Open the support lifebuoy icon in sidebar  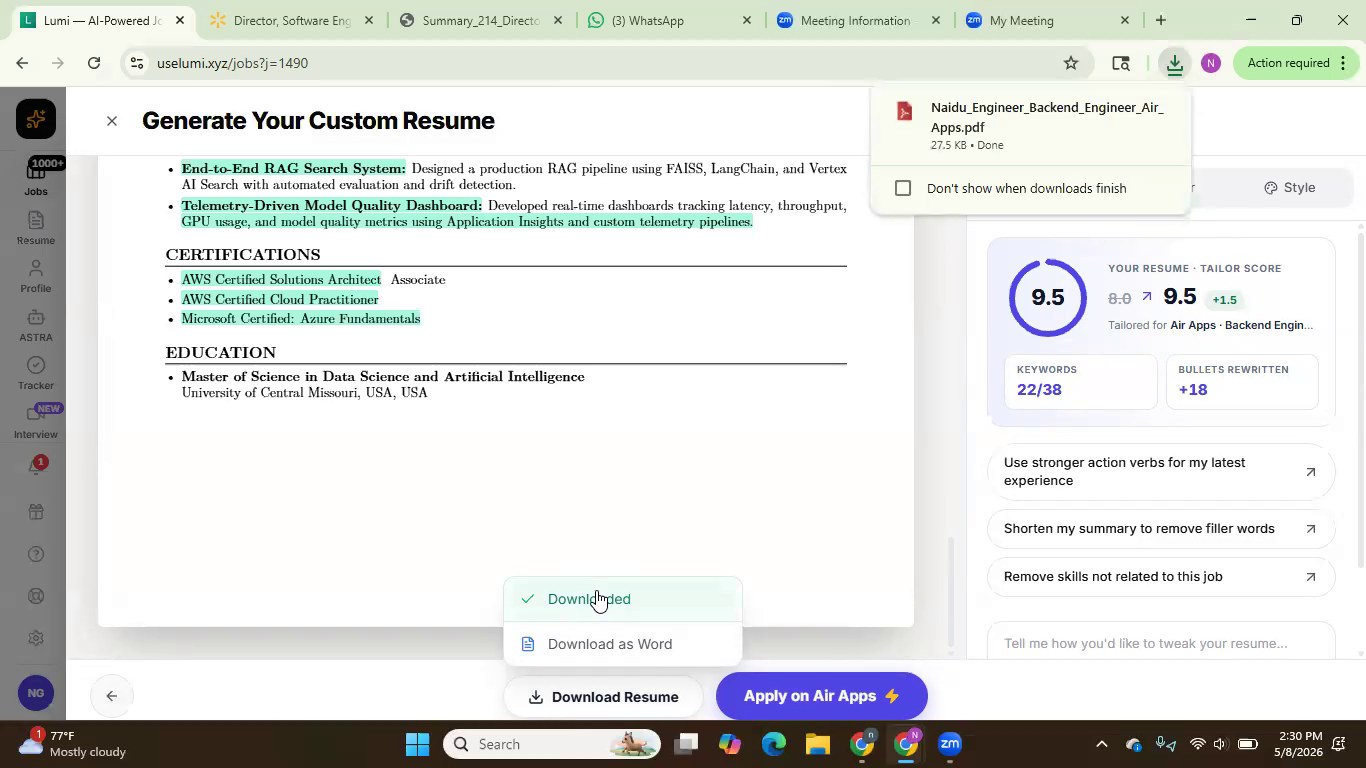tap(35, 596)
